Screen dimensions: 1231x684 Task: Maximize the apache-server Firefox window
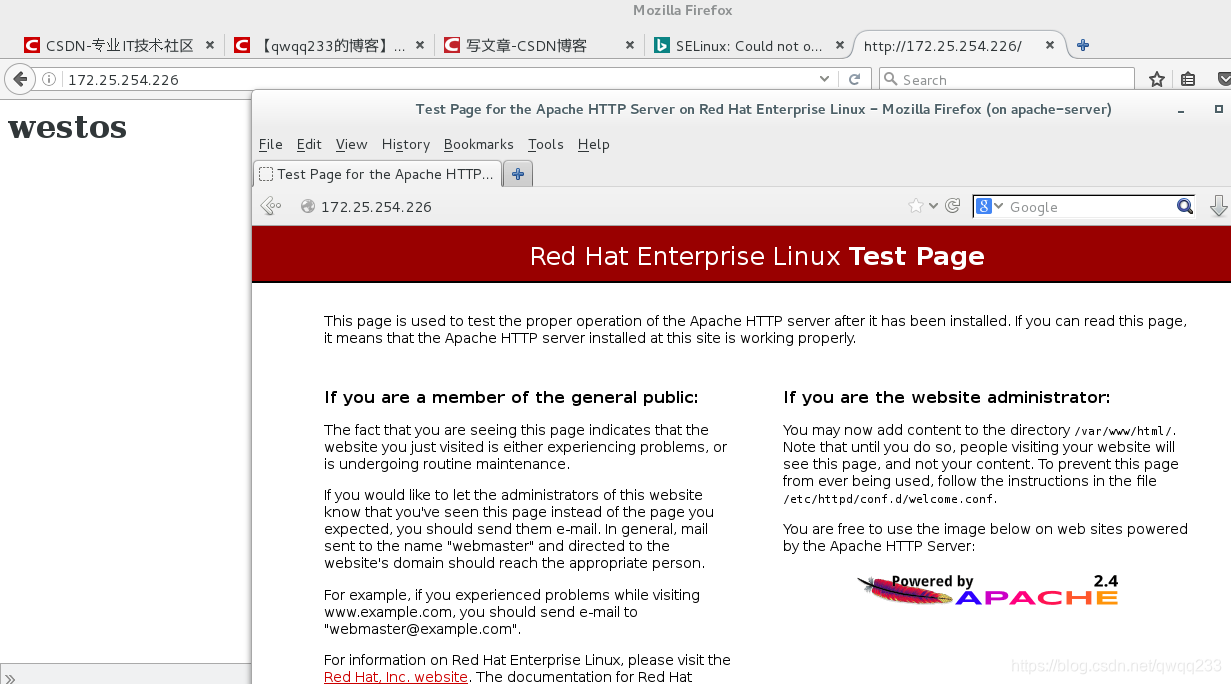(1219, 109)
